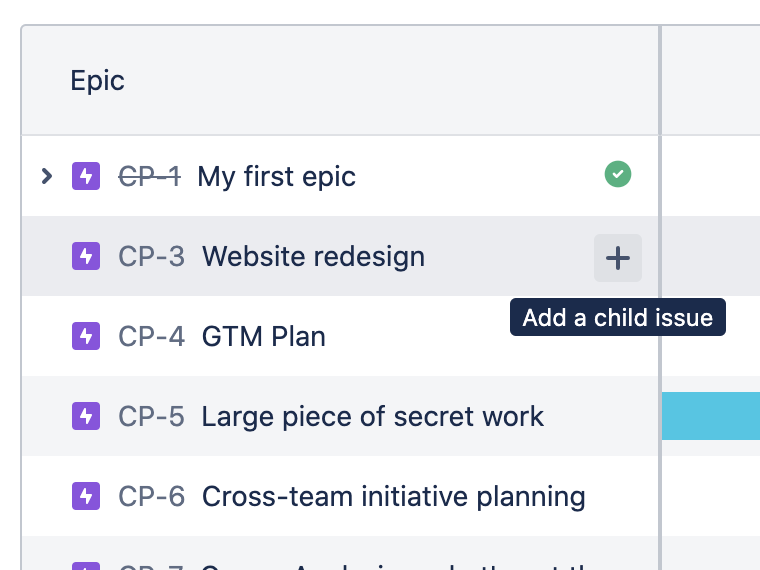The height and width of the screenshot is (570, 760).
Task: Open the CP-1 issue key link
Action: [x=149, y=177]
